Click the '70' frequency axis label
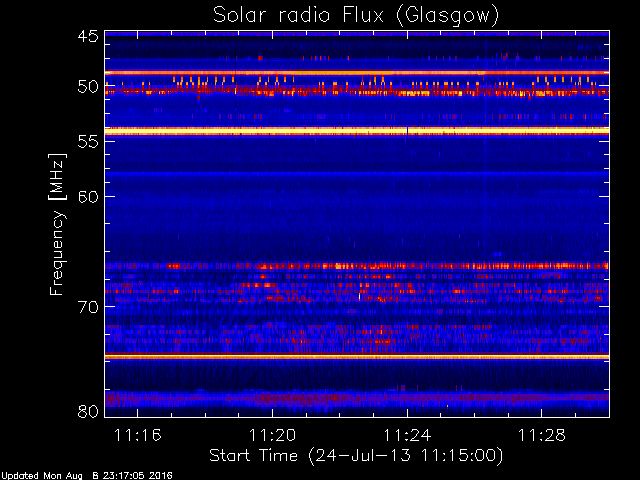This screenshot has width=640, height=480. 88,307
